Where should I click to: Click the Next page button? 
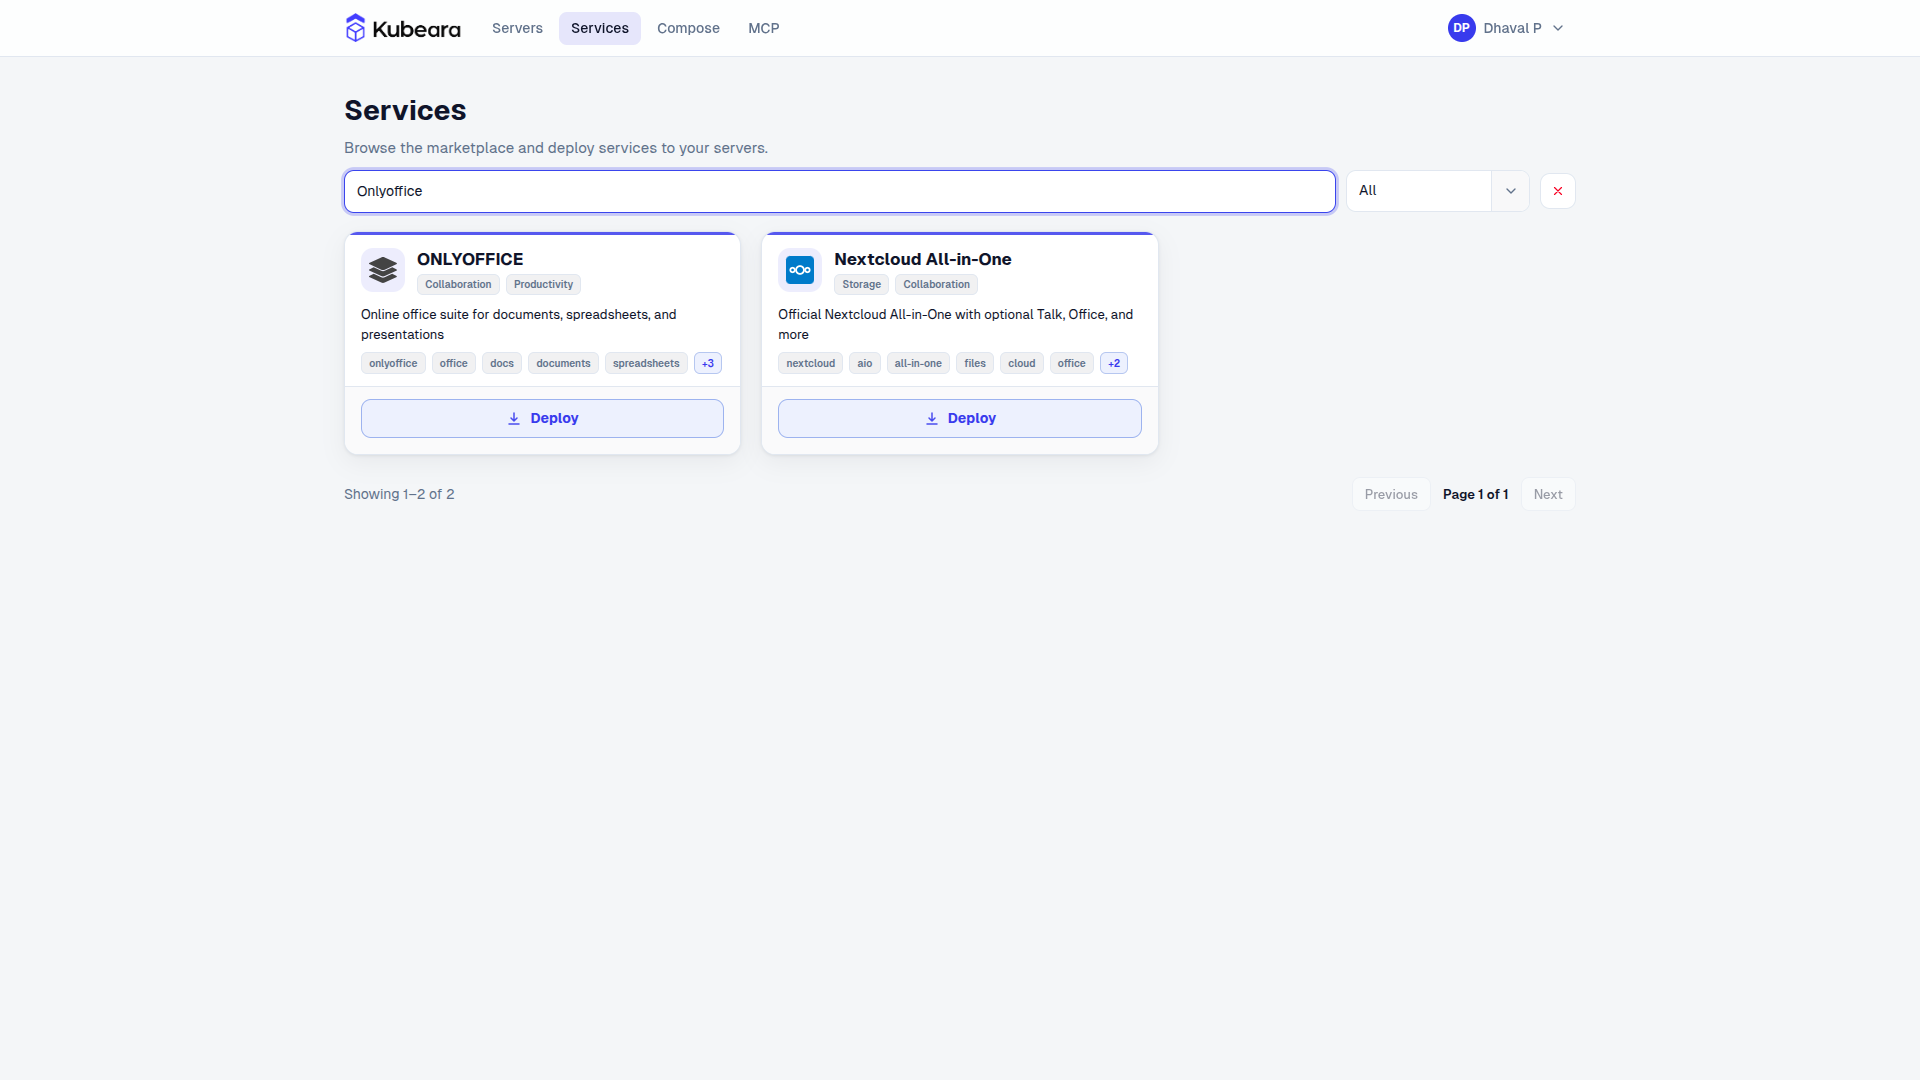(1548, 494)
